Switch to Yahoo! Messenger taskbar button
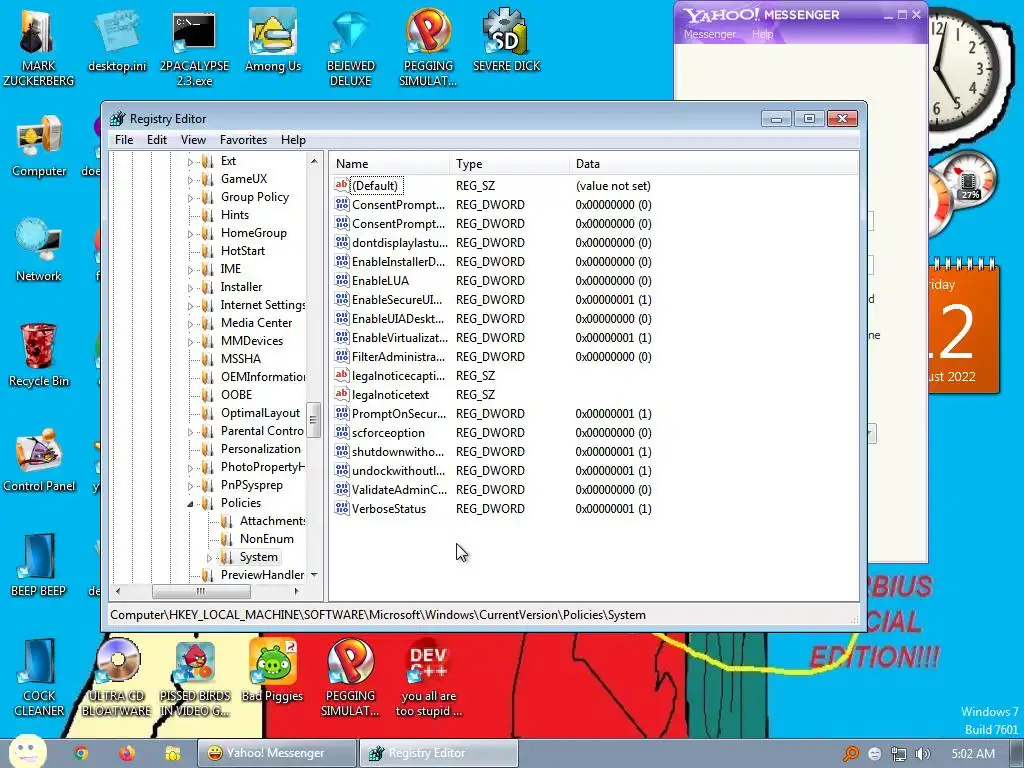This screenshot has height=768, width=1024. (x=277, y=753)
